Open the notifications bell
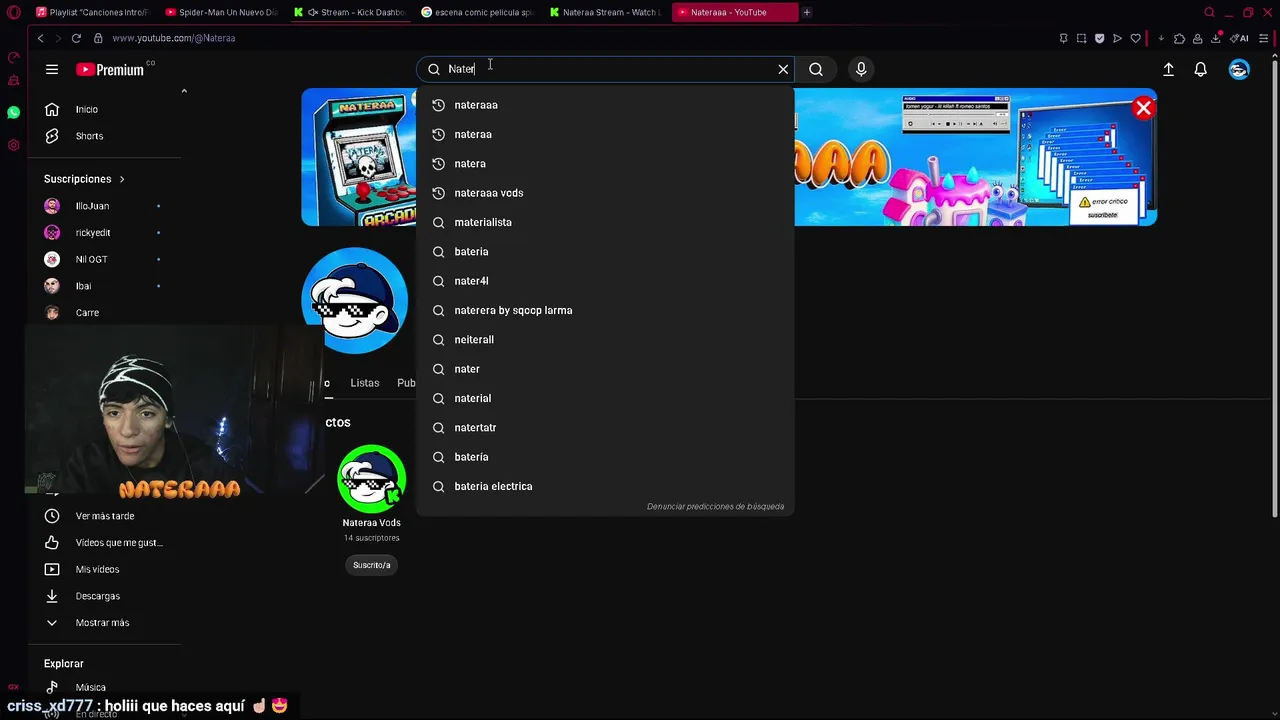The image size is (1280, 720). [1200, 69]
